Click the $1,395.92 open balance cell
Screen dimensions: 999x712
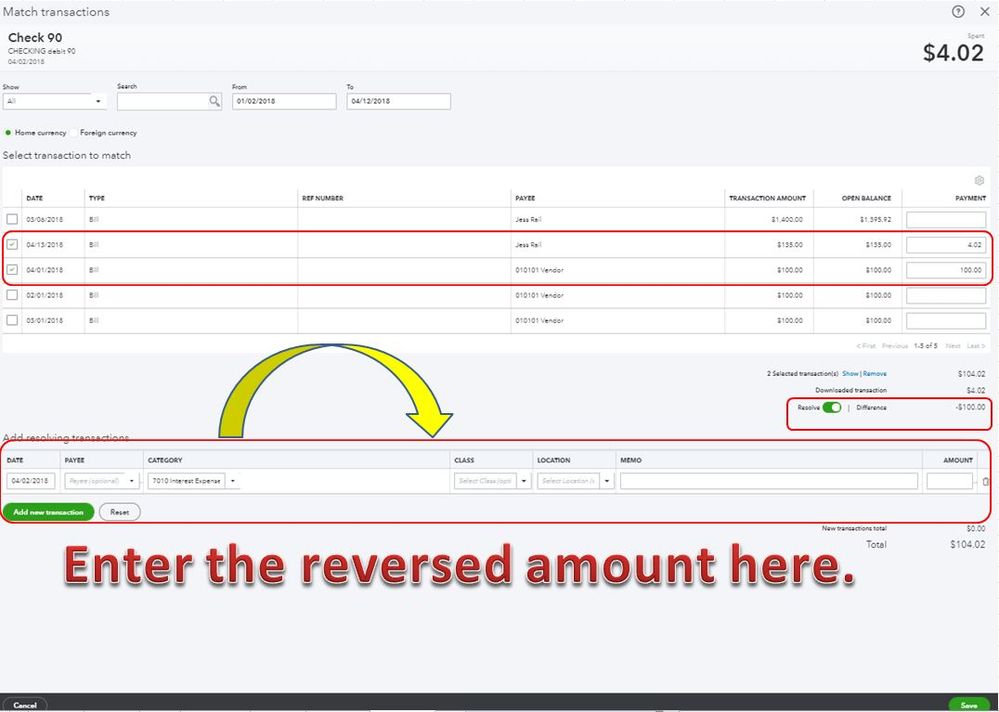[x=875, y=219]
